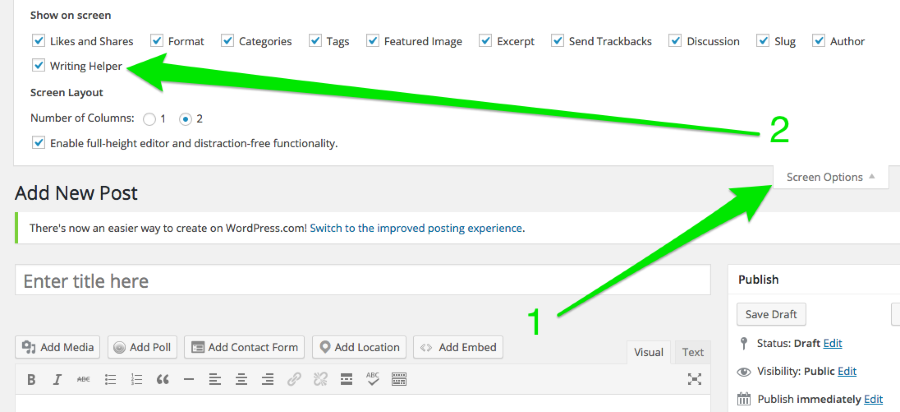
Task: Select 1 column layout radio button
Action: [x=150, y=119]
